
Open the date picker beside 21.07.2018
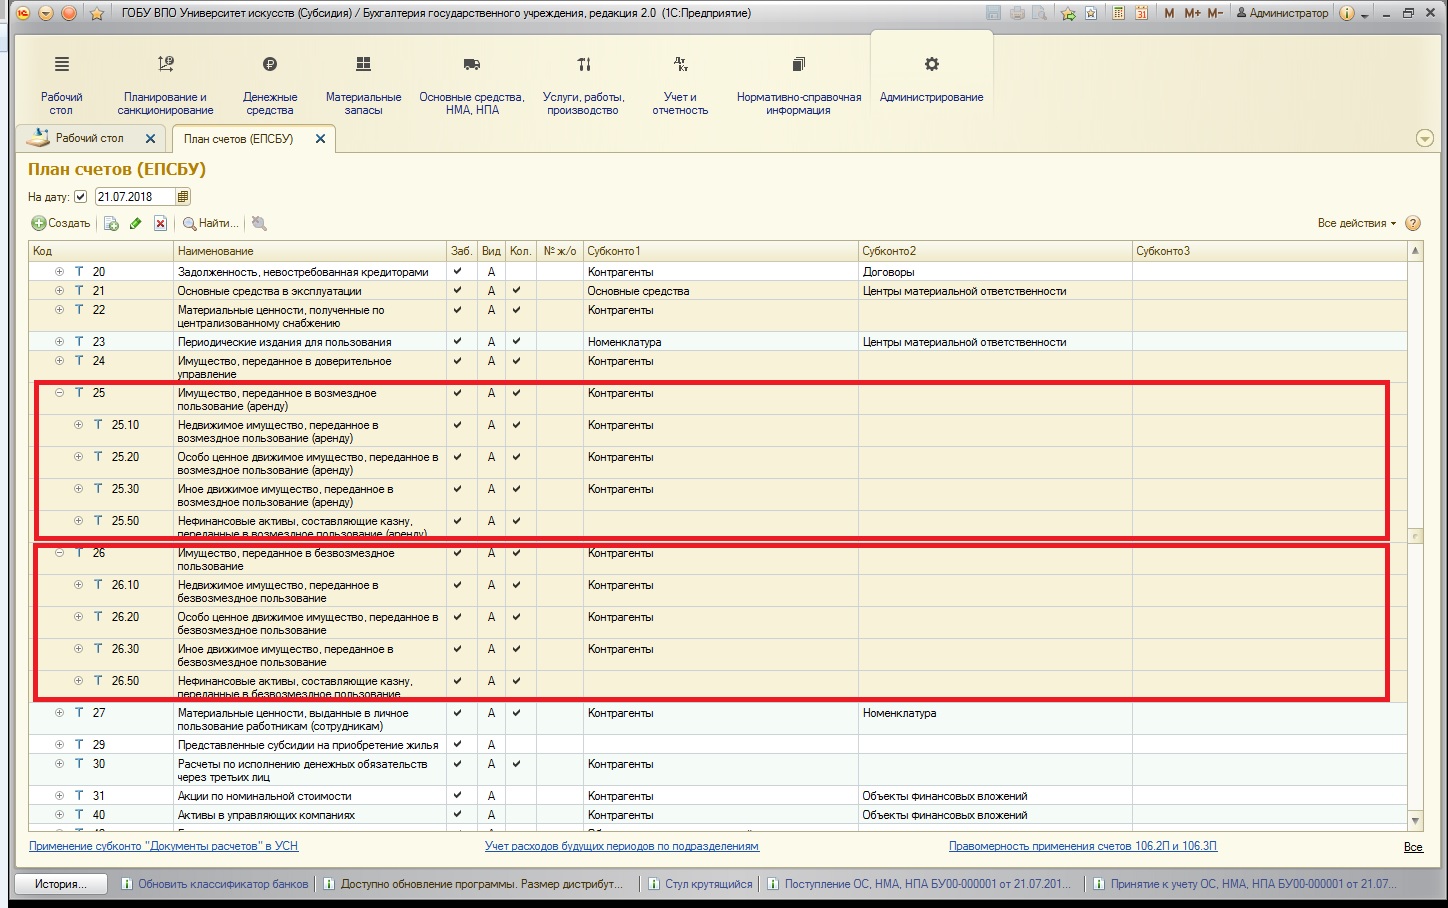click(x=183, y=197)
